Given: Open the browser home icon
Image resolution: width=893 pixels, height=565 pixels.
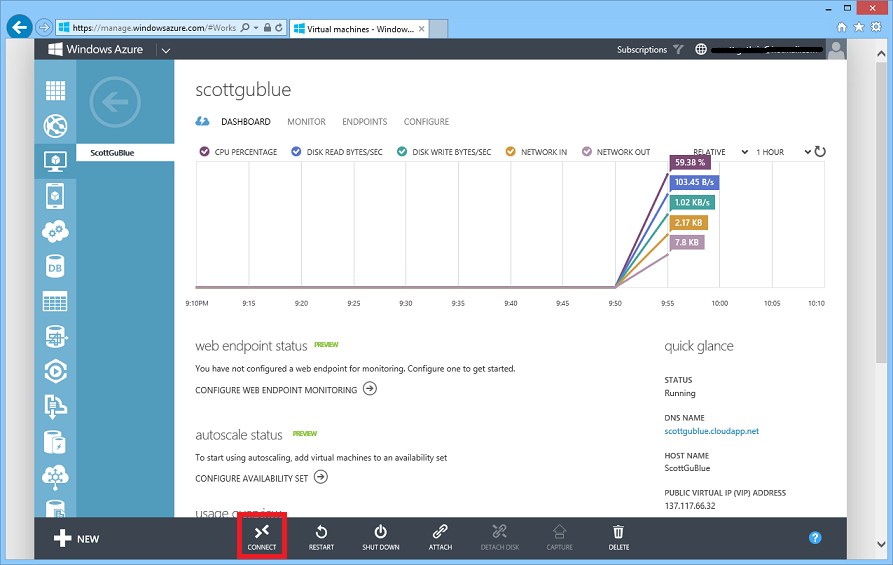Looking at the screenshot, I should pos(841,27).
